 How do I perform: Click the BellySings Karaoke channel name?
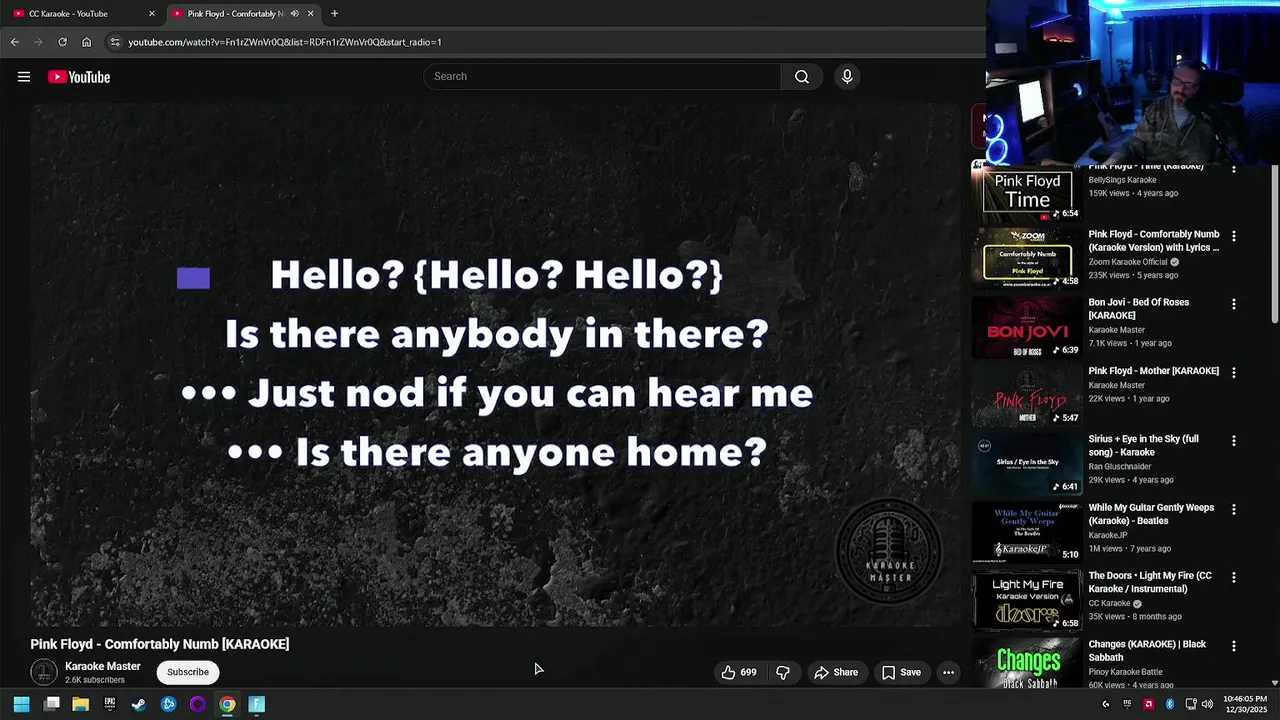1122,180
